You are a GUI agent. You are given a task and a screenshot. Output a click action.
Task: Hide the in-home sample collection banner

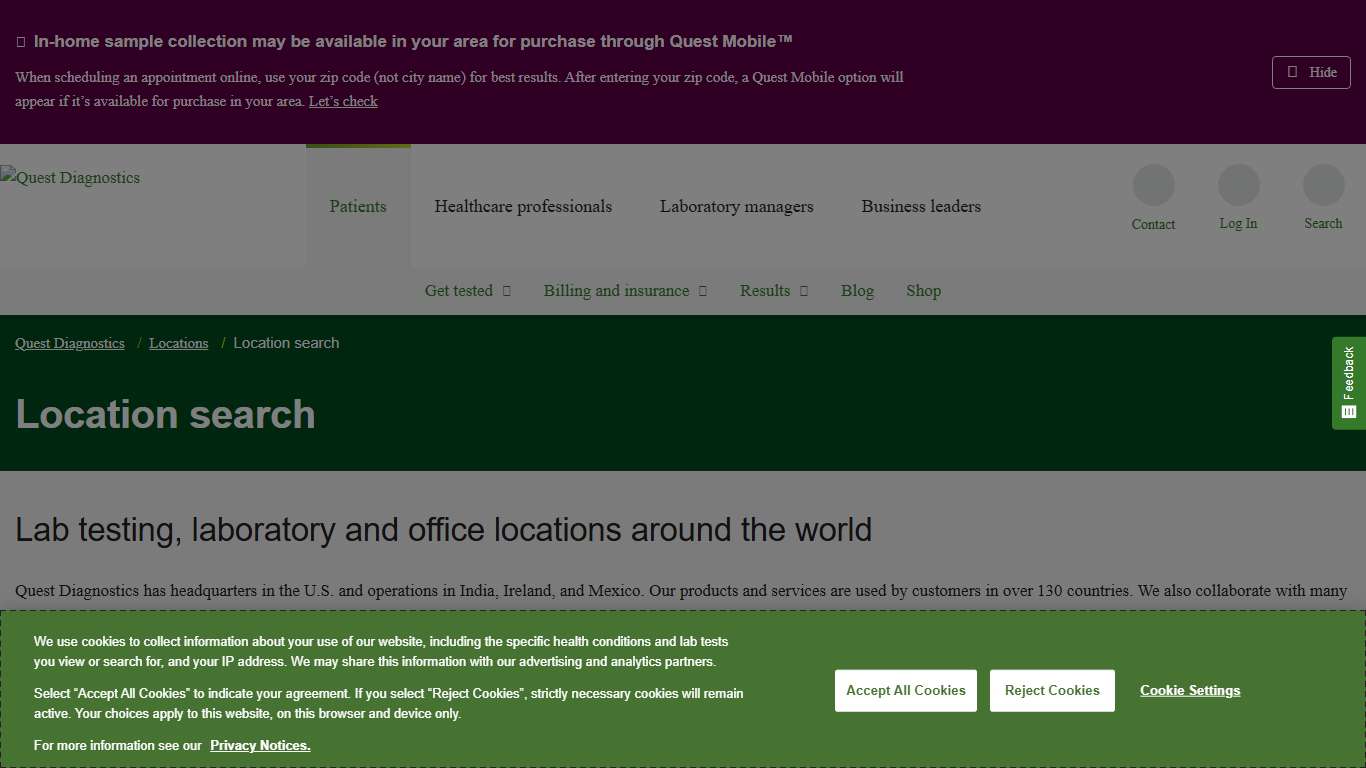(x=1311, y=72)
